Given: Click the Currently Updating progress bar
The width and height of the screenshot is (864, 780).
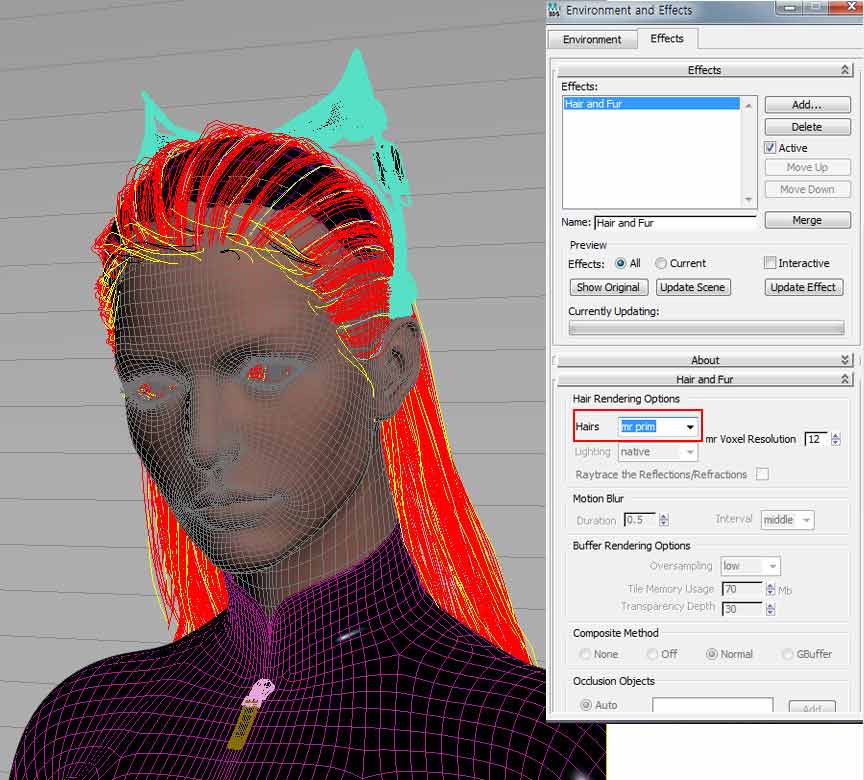Looking at the screenshot, I should click(x=706, y=328).
